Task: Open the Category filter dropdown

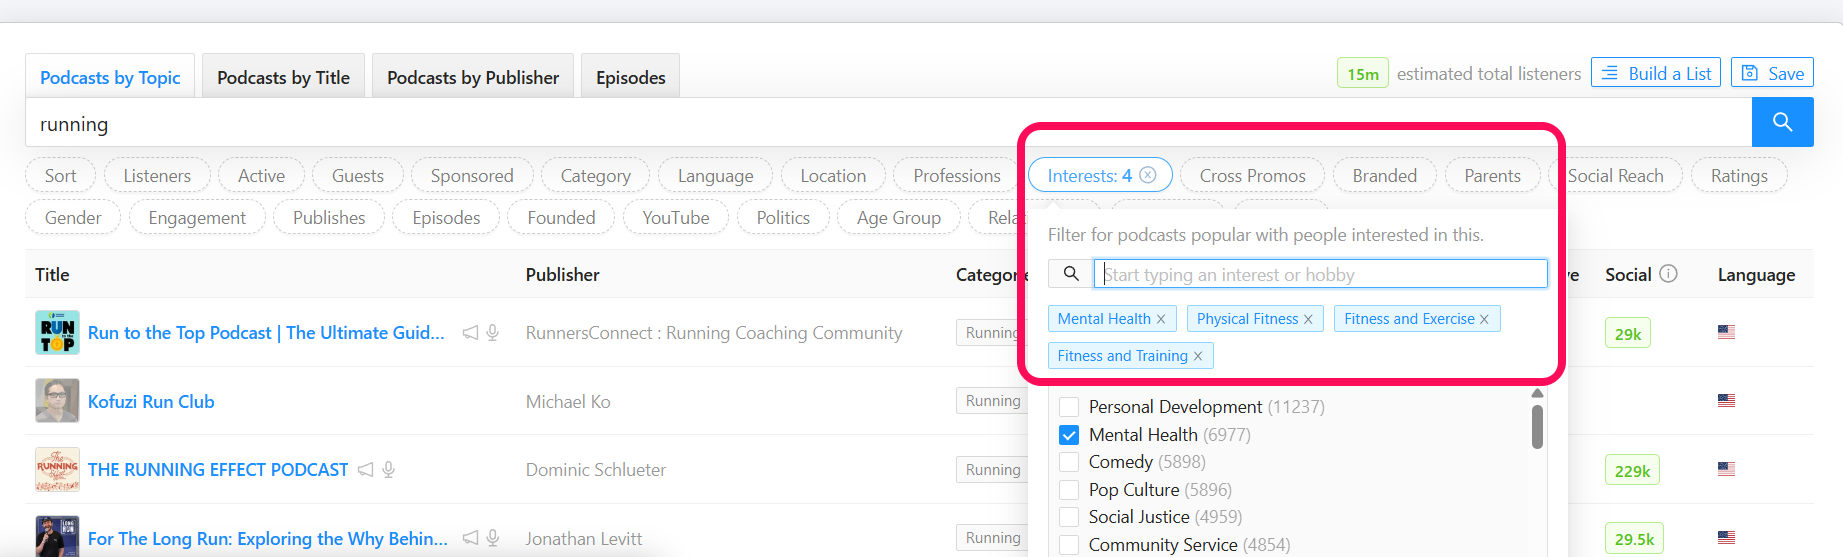Action: pyautogui.click(x=595, y=176)
